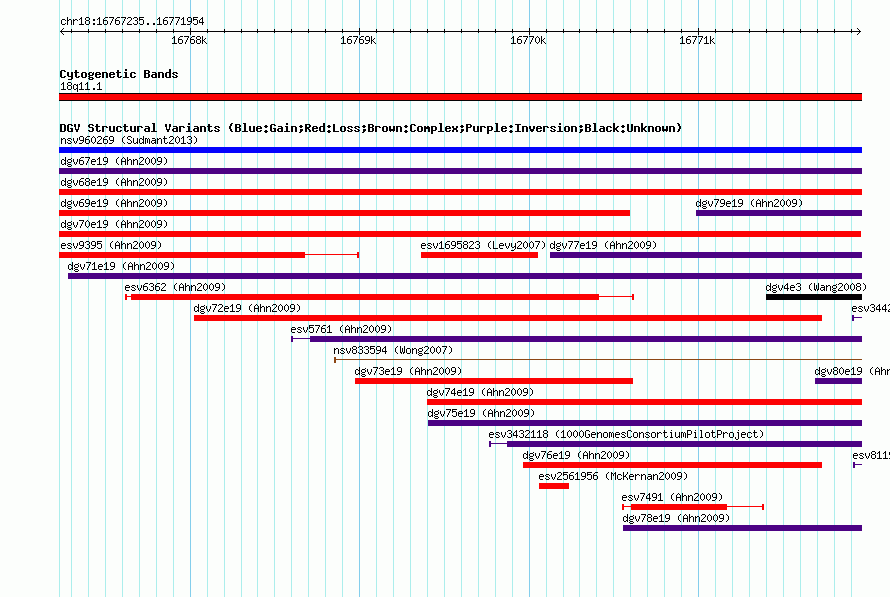The image size is (890, 597).
Task: Select the purple dgv79e19 inversion bar
Action: tap(779, 213)
